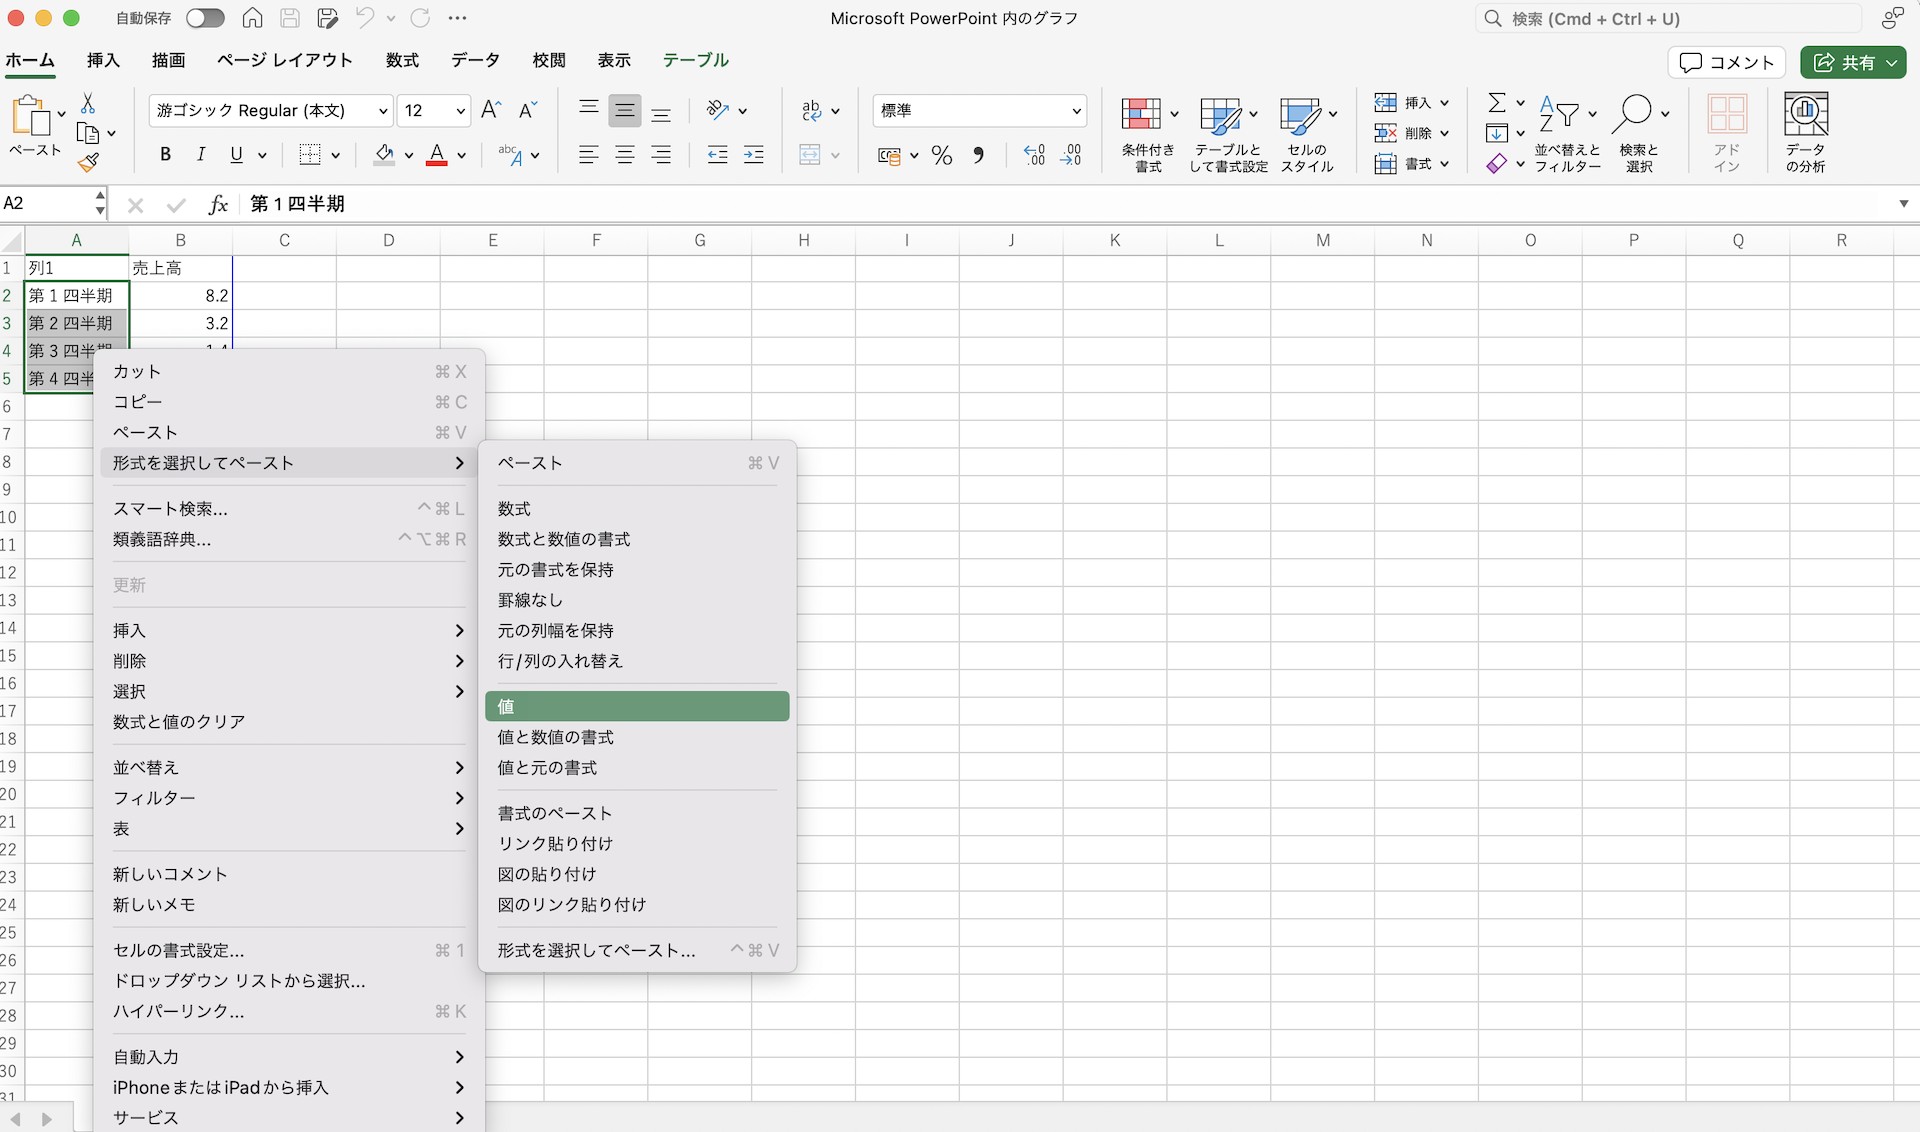Image resolution: width=1920 pixels, height=1132 pixels.
Task: Switch to the Table (テーブル) tab
Action: [x=695, y=60]
